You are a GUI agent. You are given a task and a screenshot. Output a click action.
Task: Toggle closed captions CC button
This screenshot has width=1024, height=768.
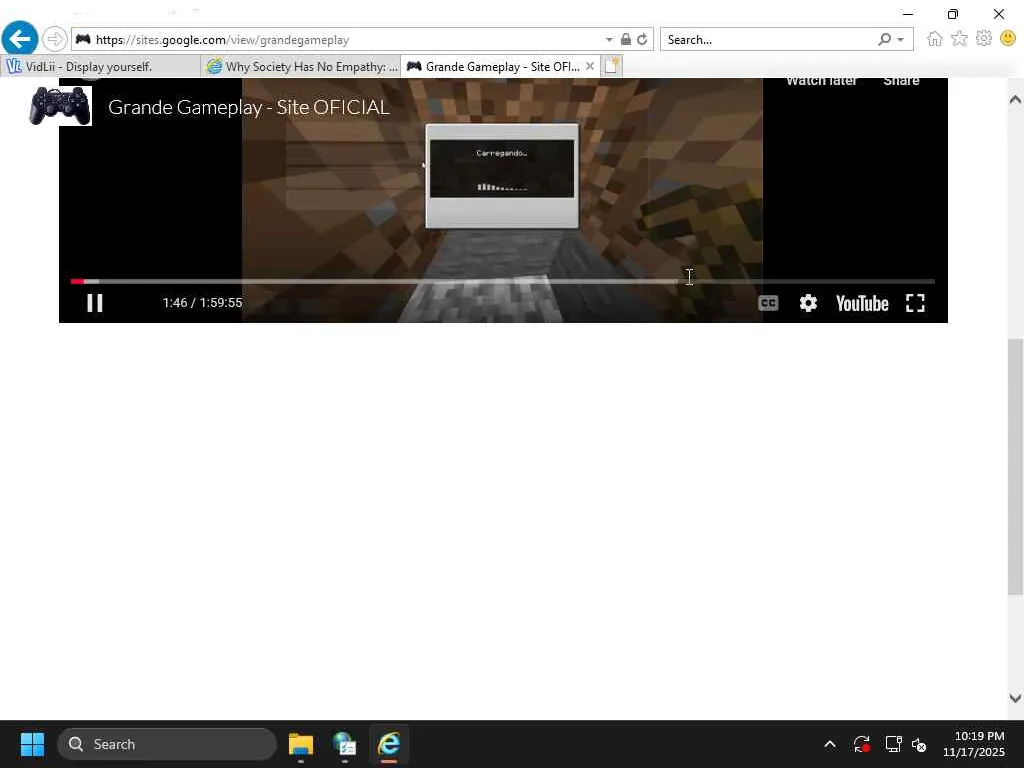pos(768,303)
